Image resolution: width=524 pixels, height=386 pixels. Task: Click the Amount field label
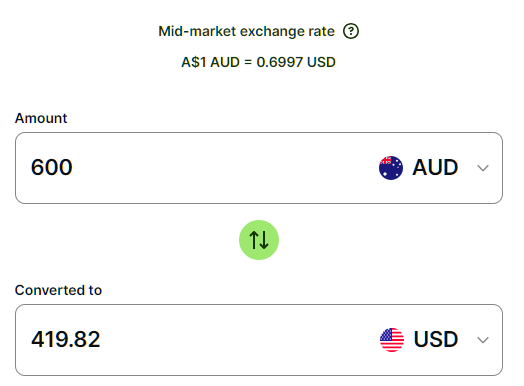coord(41,118)
